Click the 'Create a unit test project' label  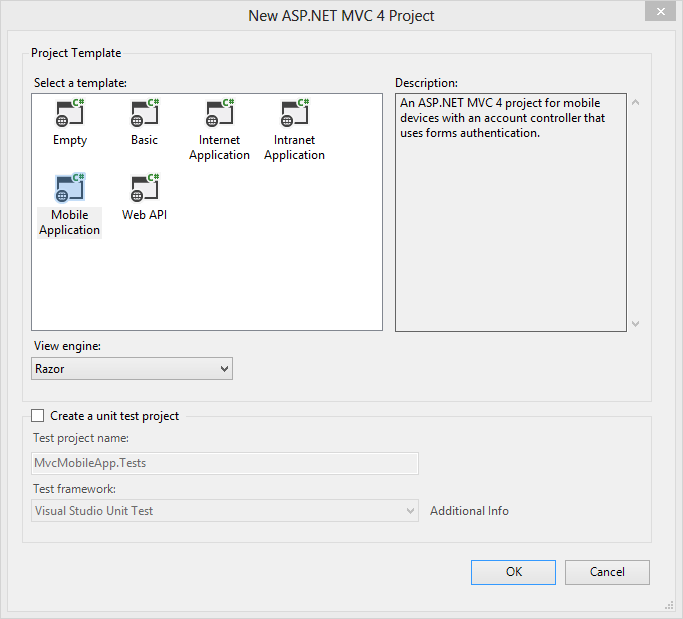(x=115, y=416)
